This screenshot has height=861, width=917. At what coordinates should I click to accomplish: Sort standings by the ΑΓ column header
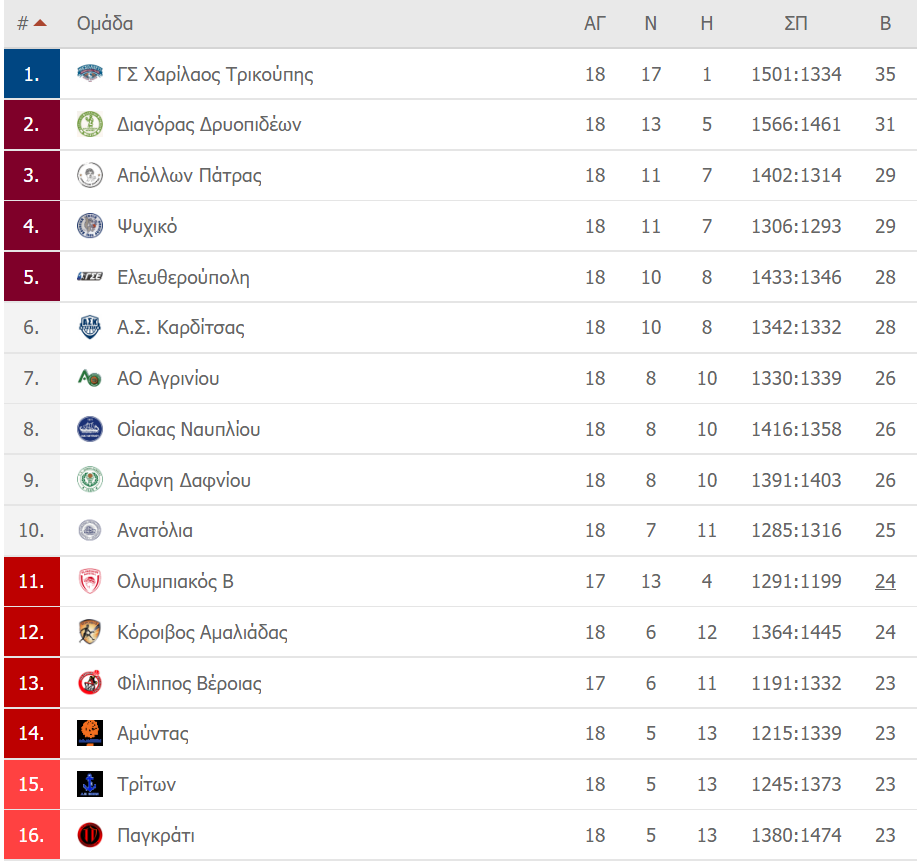[x=595, y=23]
